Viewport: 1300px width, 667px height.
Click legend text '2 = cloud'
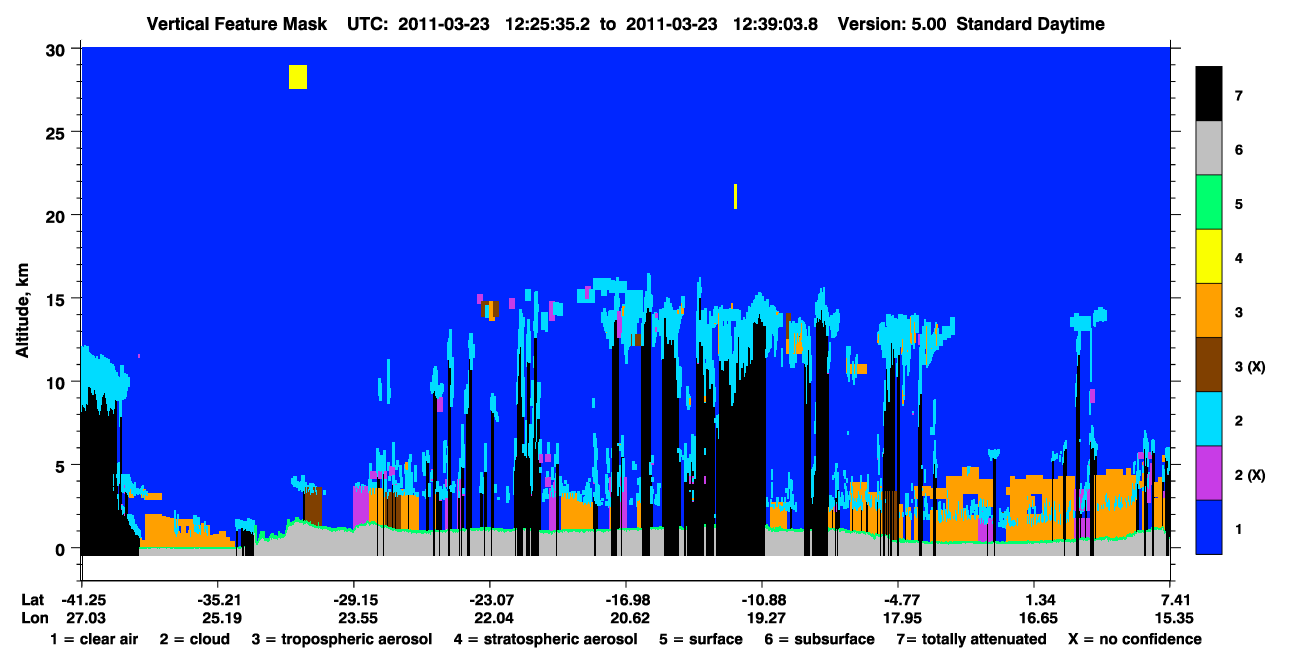(194, 639)
